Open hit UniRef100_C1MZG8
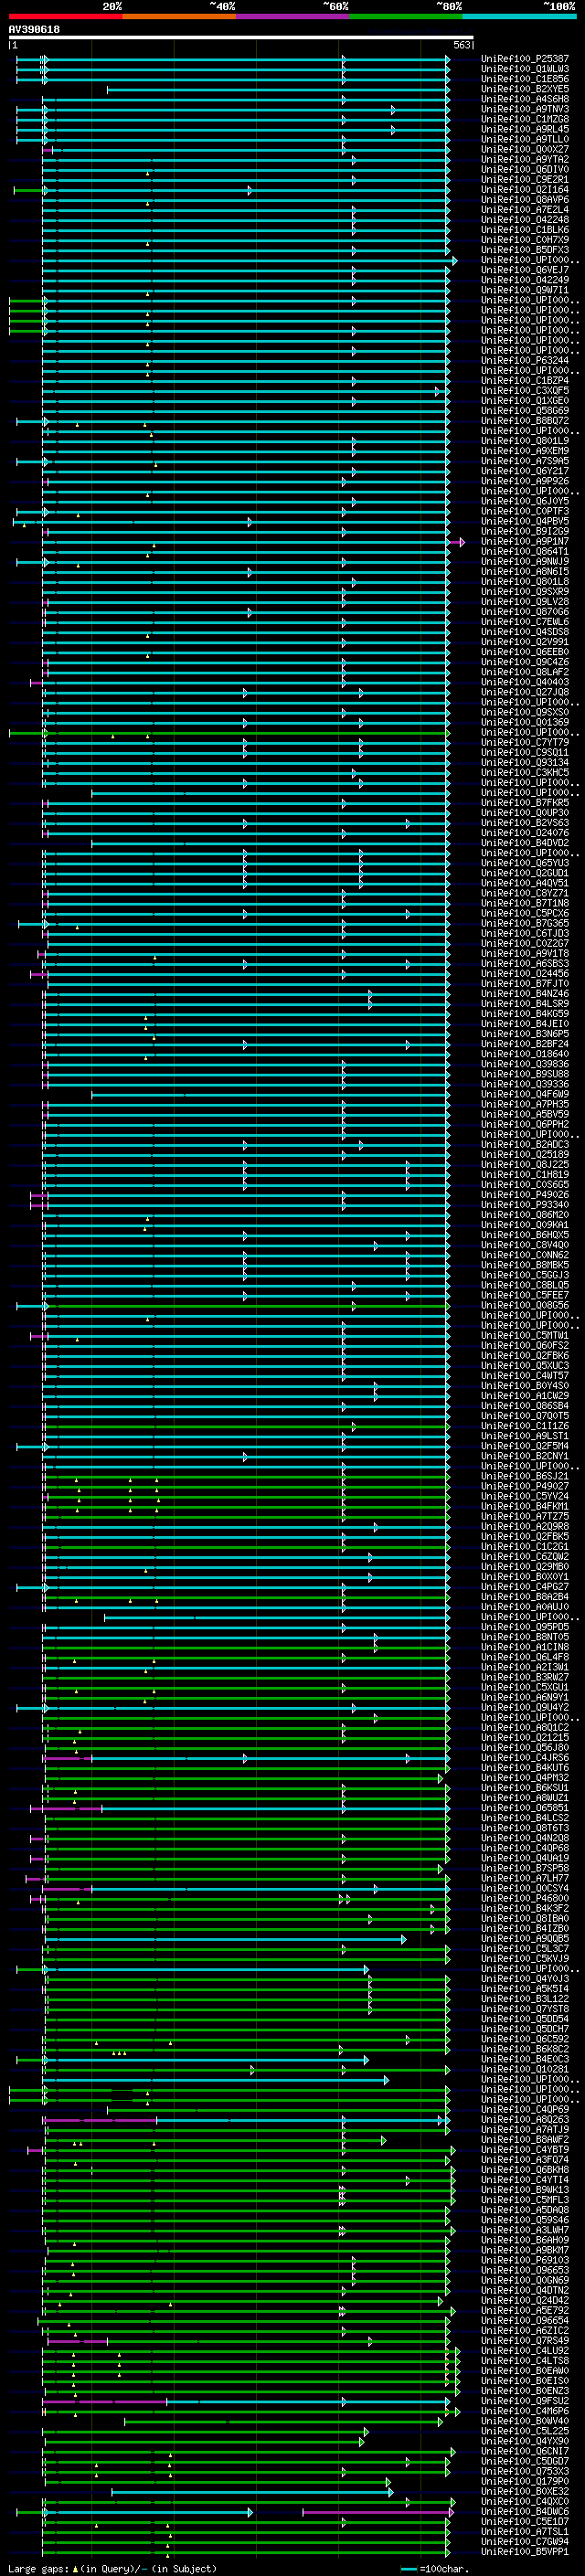This screenshot has height=2576, width=585. point(525,119)
